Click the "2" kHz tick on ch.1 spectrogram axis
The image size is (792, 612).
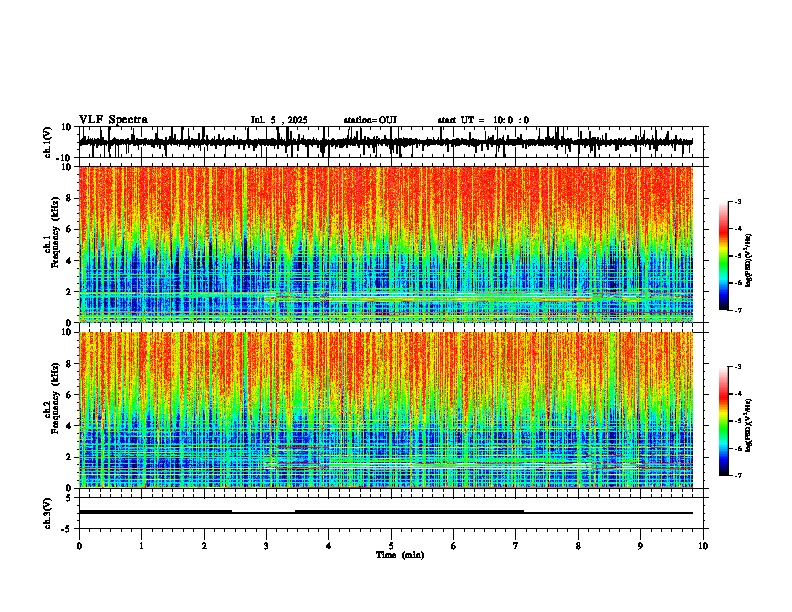[70, 291]
